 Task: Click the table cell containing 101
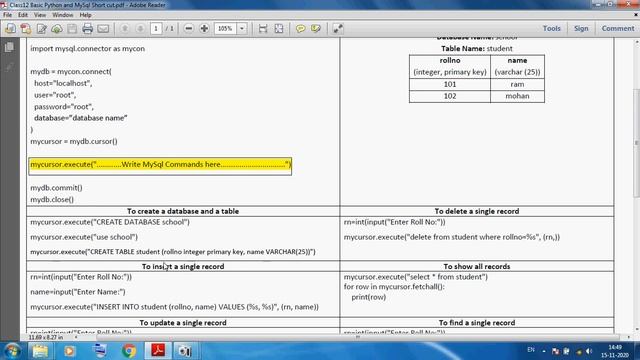450,84
